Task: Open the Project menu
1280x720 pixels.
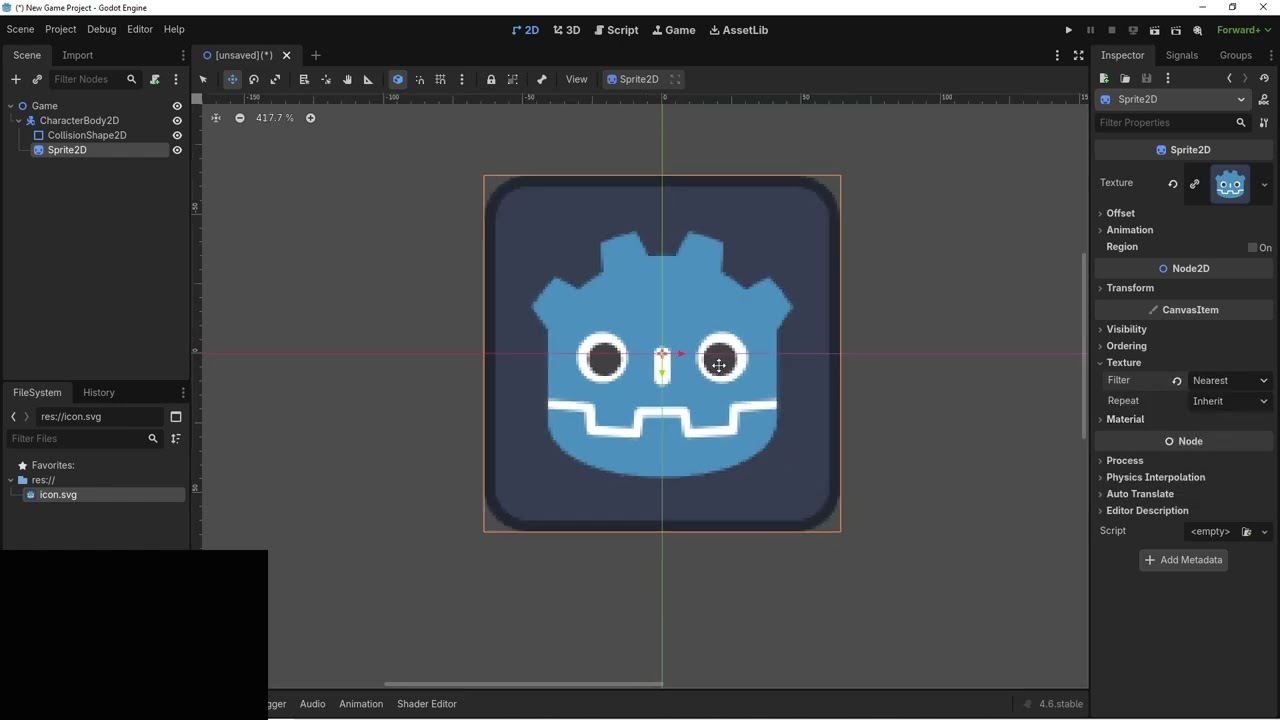Action: [60, 29]
